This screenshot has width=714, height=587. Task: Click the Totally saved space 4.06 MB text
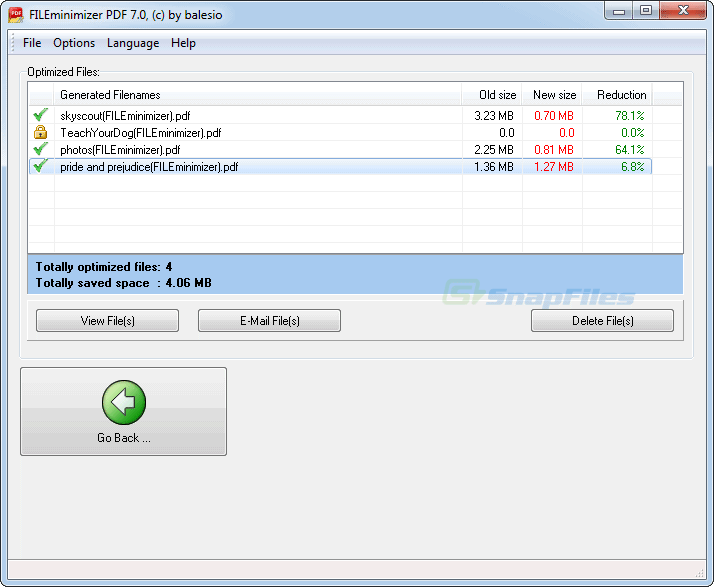pyautogui.click(x=123, y=283)
